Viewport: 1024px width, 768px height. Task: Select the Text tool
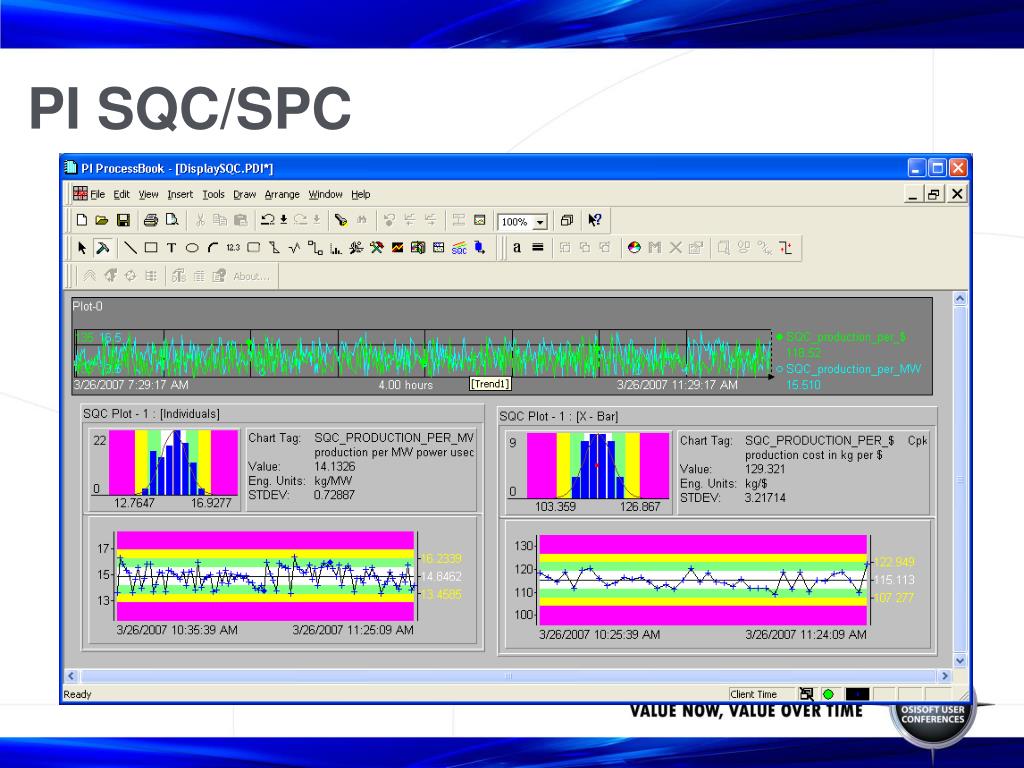click(171, 248)
